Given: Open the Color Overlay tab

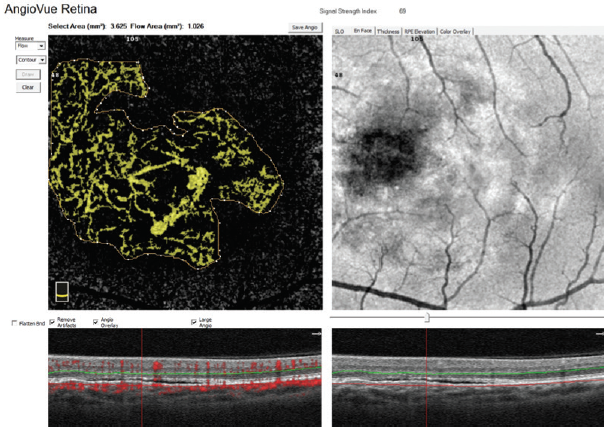Looking at the screenshot, I should click(x=456, y=31).
